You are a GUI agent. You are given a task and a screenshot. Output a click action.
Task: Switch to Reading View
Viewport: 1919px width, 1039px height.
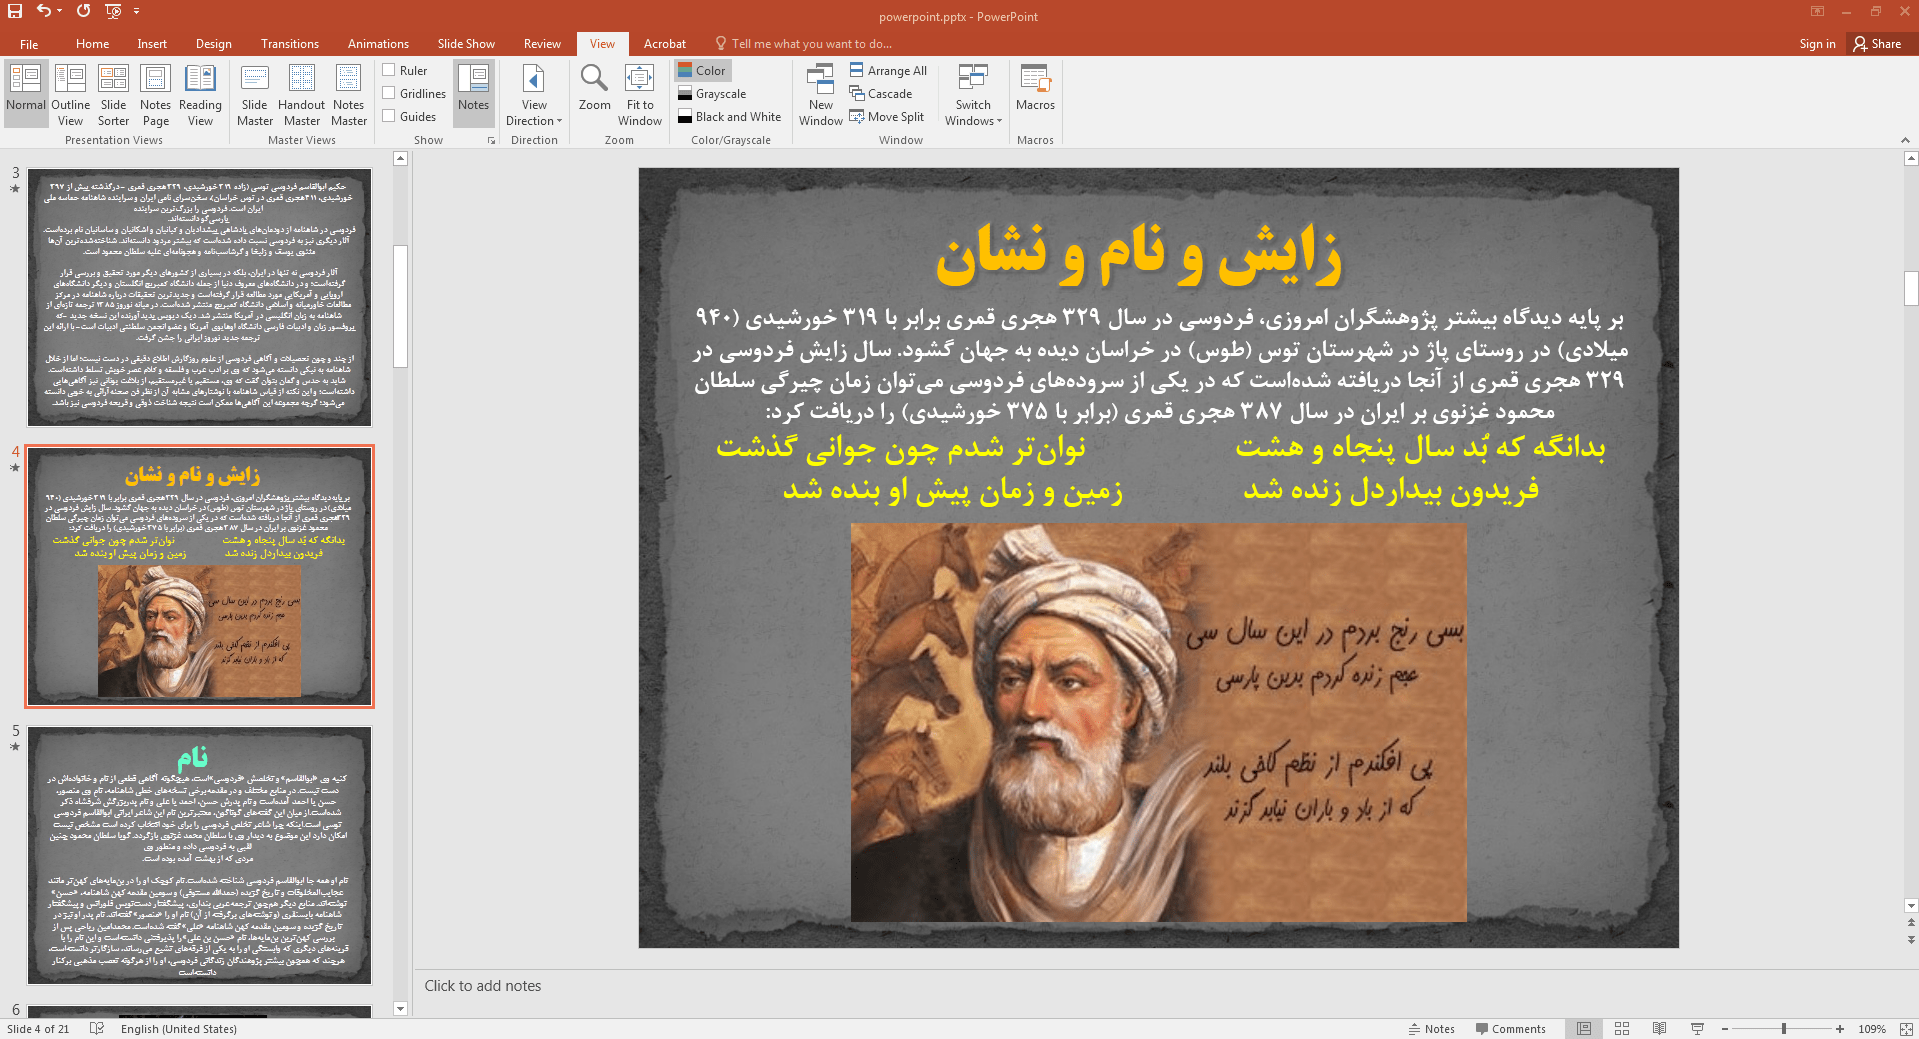tap(200, 93)
